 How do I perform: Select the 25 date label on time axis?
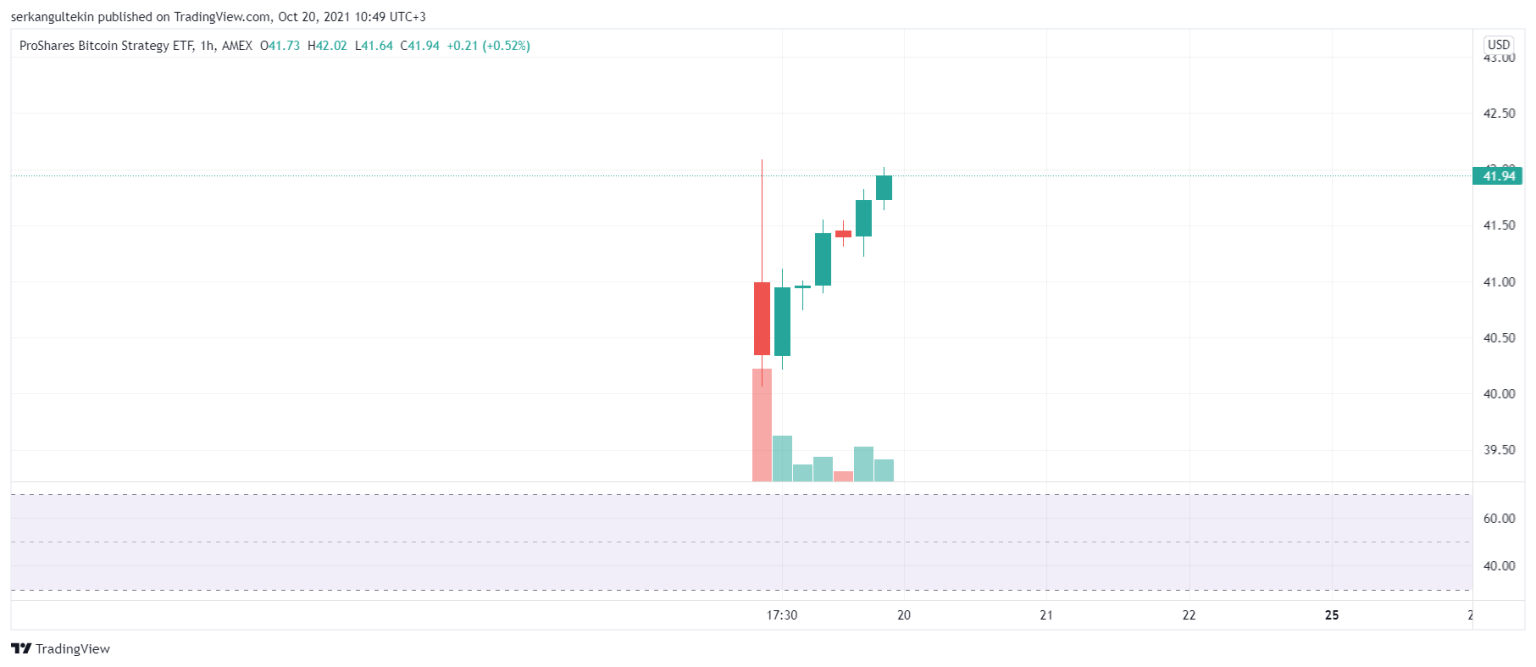pos(1332,615)
